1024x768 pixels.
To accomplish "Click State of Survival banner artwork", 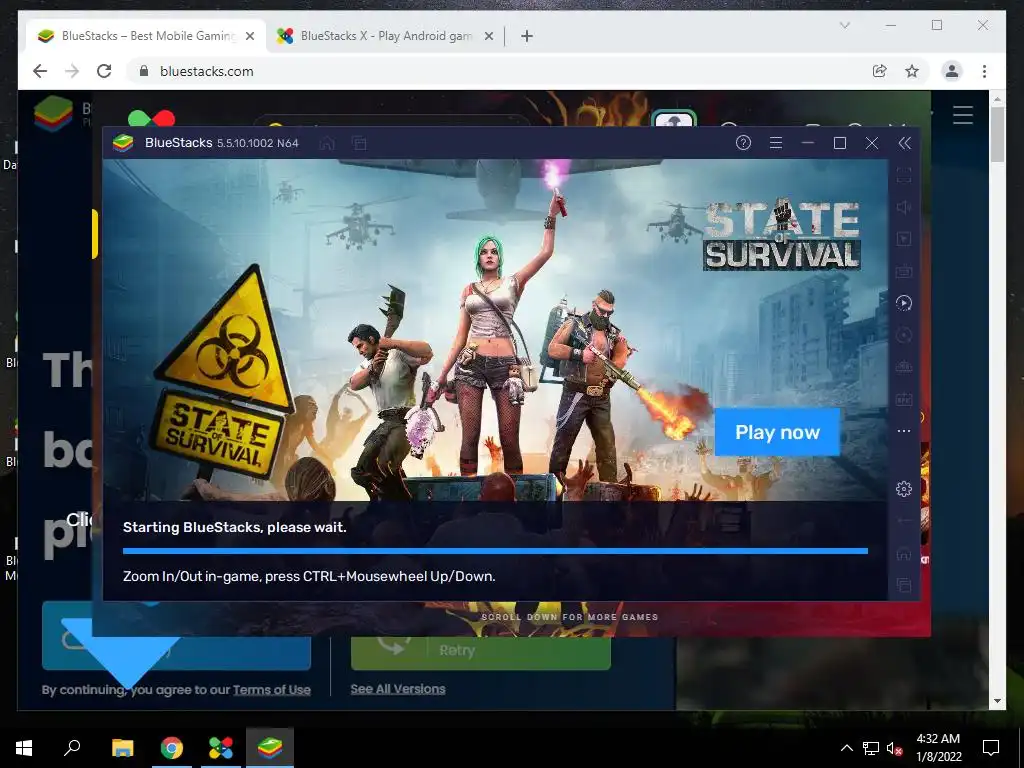I will click(x=495, y=330).
